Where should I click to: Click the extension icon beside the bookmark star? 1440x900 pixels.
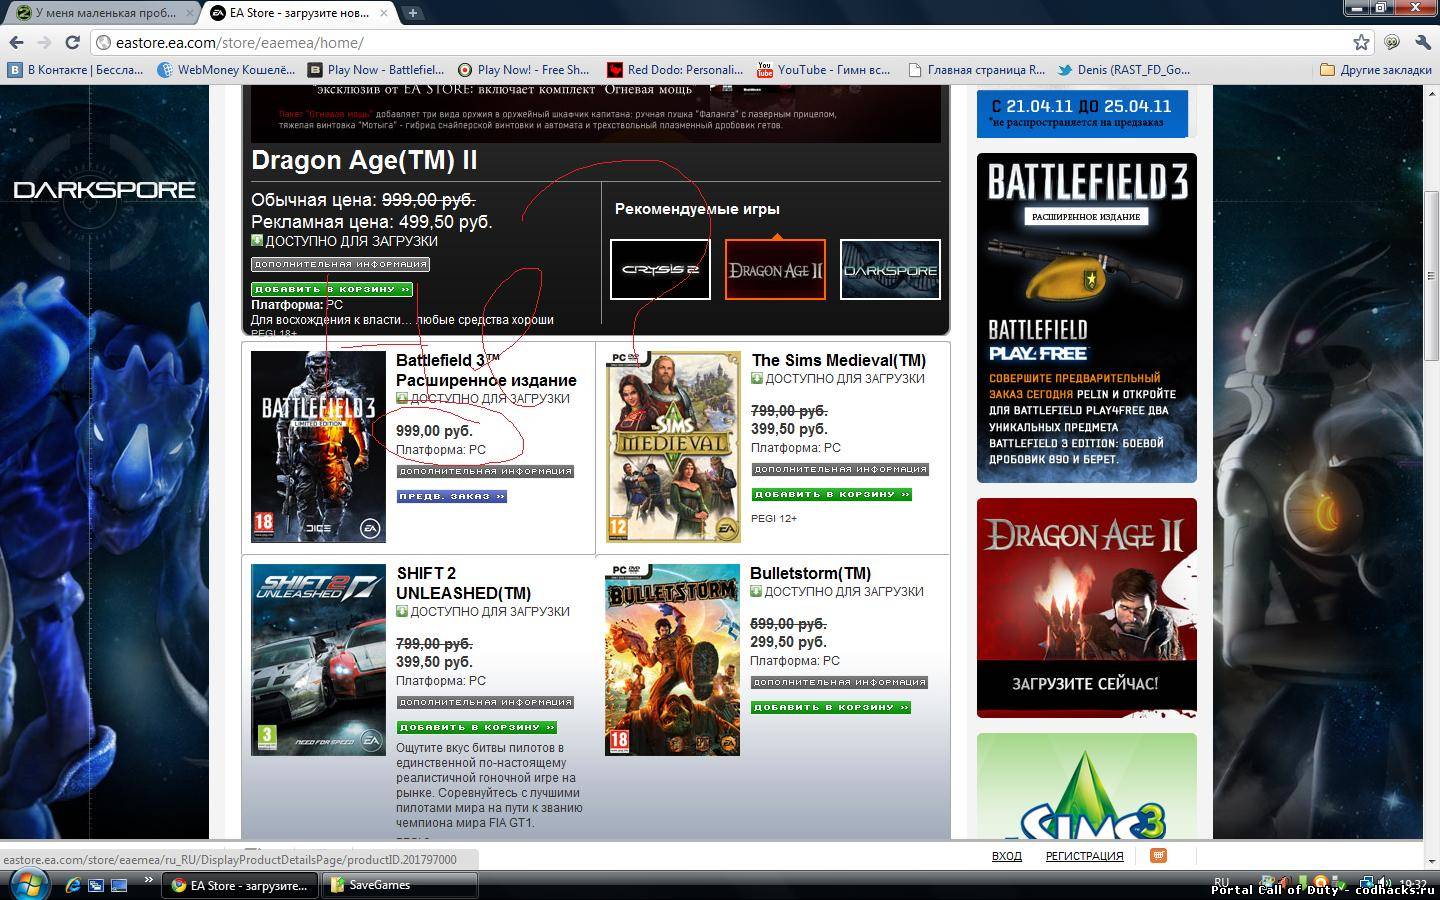pyautogui.click(x=1392, y=42)
